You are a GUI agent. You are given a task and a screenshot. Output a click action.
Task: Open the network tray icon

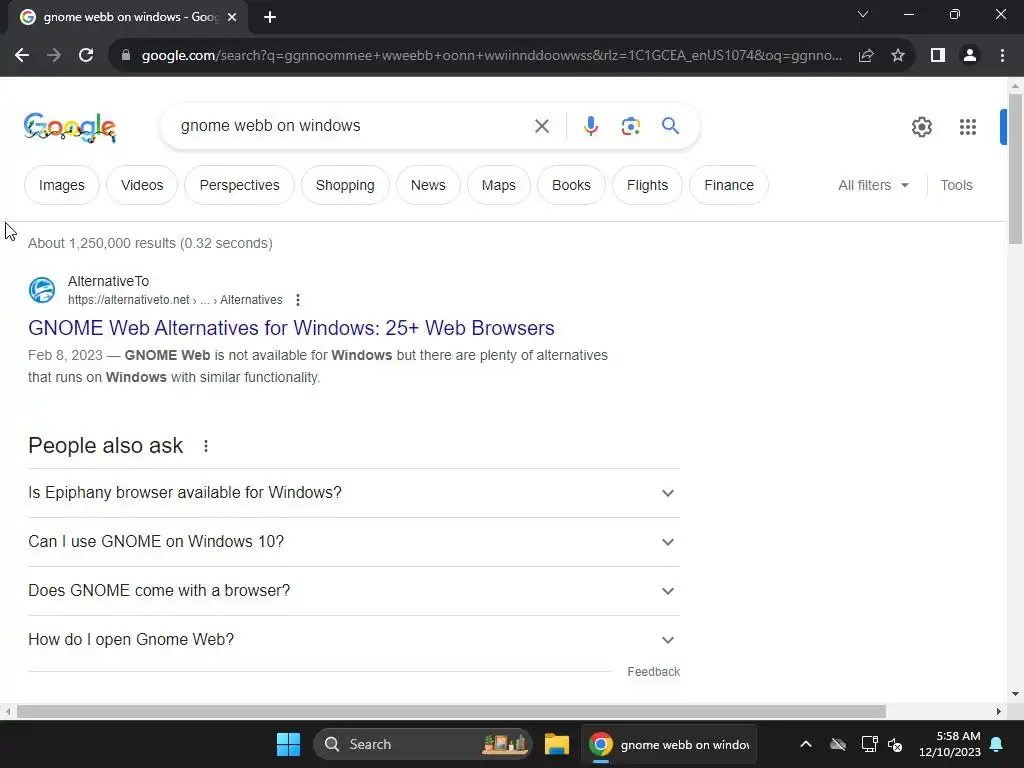869,744
